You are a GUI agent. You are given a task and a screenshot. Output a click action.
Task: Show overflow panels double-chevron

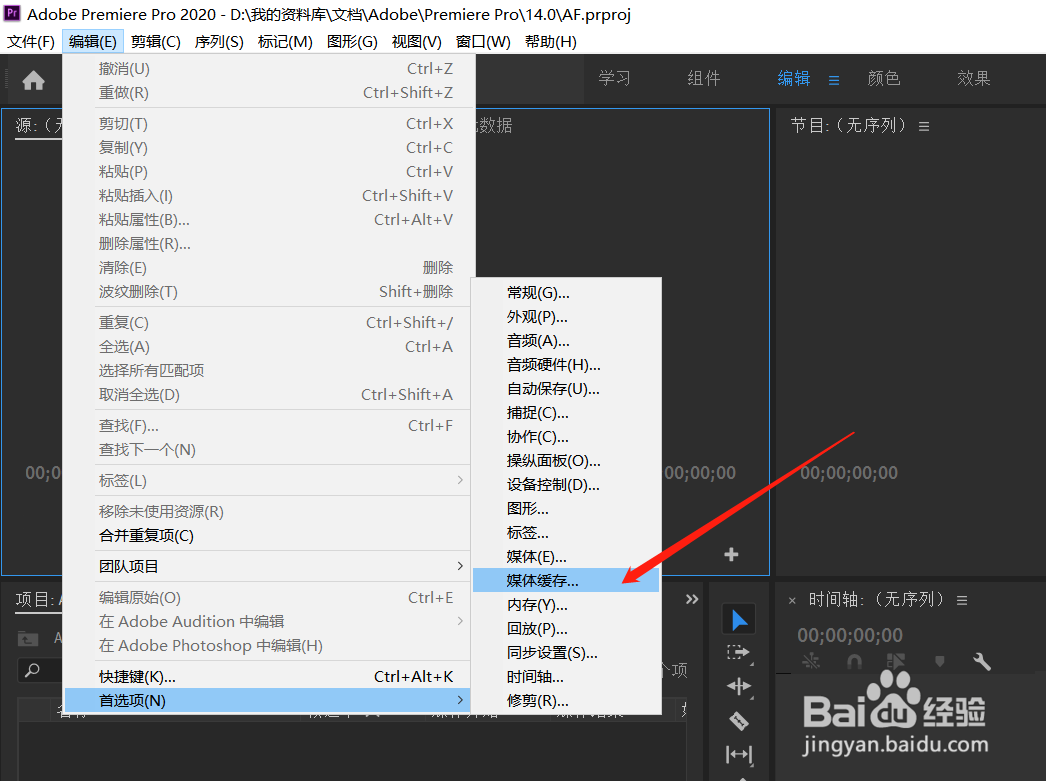[x=692, y=599]
